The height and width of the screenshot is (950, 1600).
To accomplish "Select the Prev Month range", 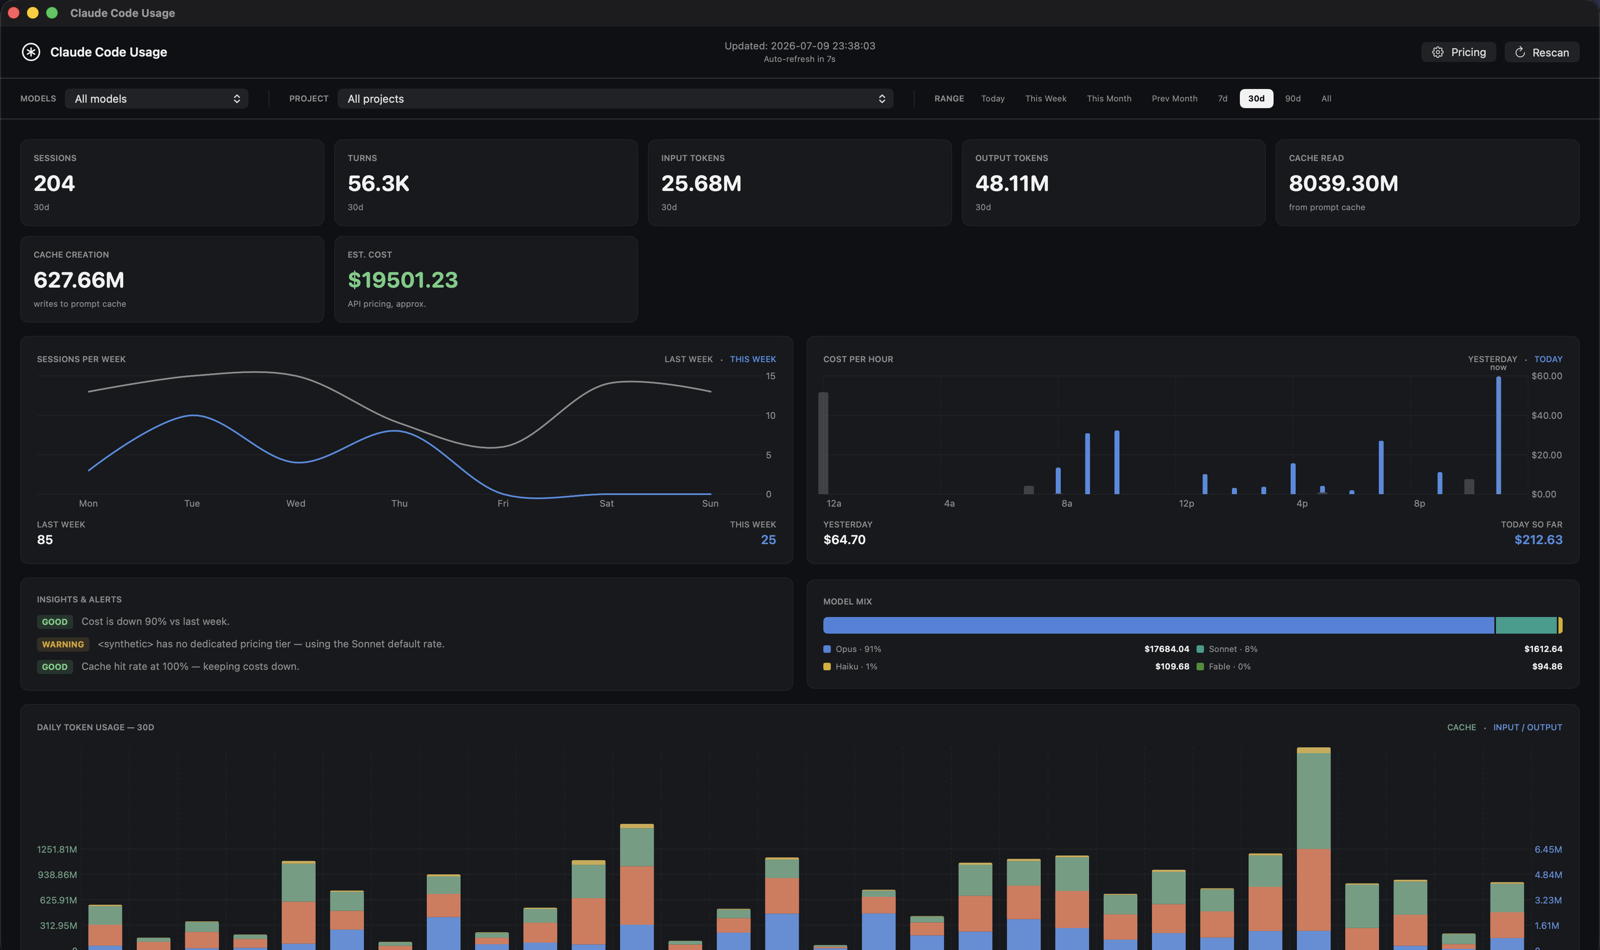I will (x=1174, y=99).
